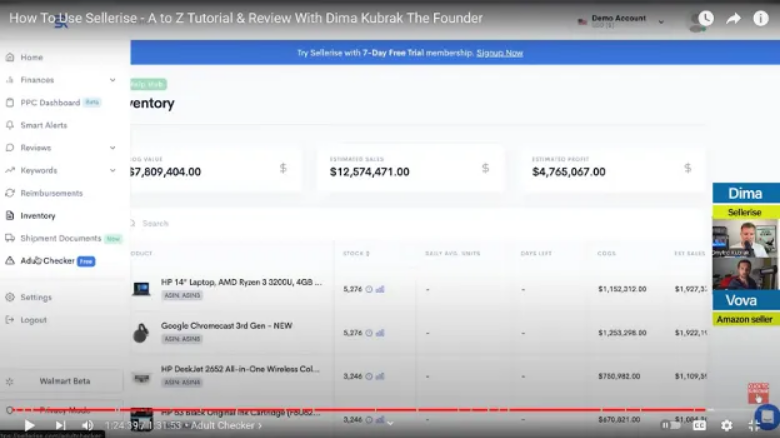Click the Reimbursements refresh icon
Viewport: 780px width, 438px height.
pyautogui.click(x=10, y=193)
